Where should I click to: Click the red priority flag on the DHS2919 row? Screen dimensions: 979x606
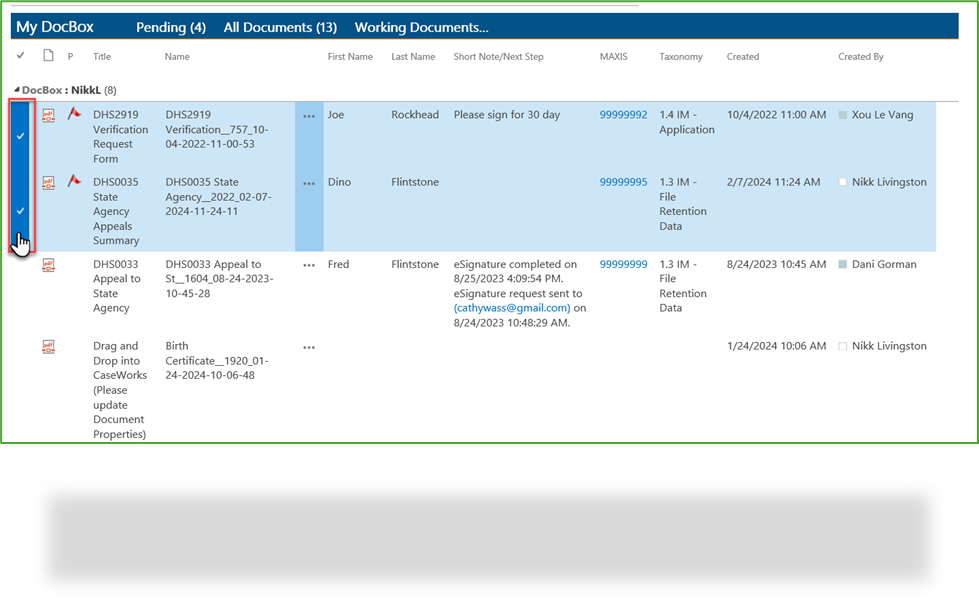point(72,115)
